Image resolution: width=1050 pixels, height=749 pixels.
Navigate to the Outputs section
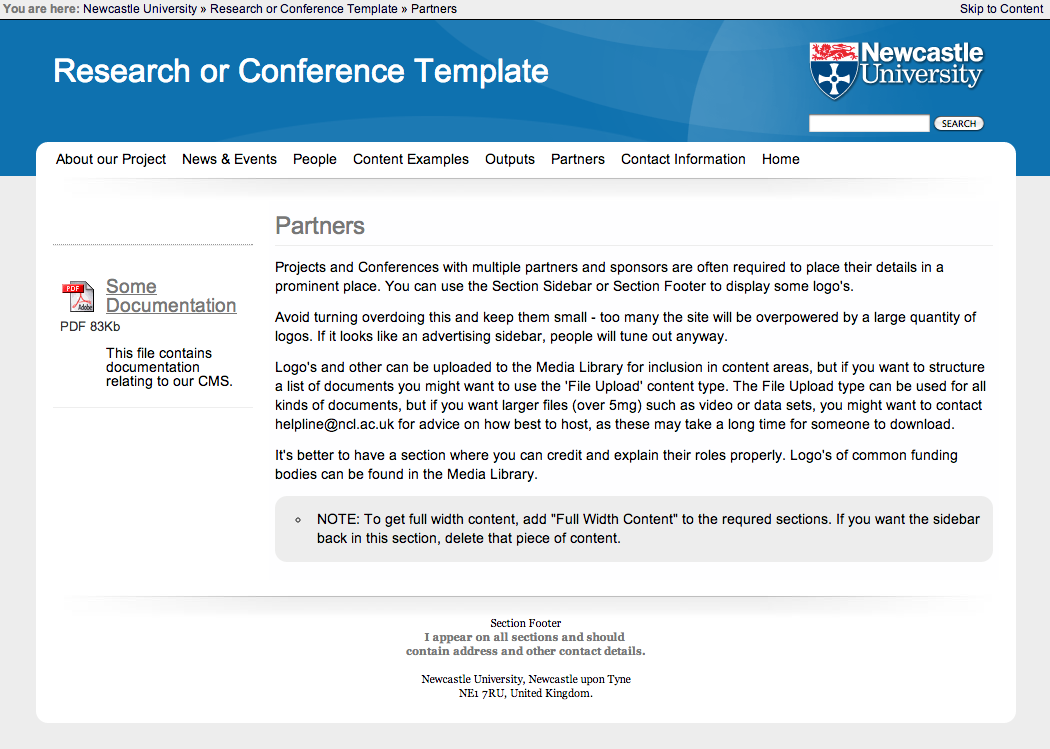510,159
